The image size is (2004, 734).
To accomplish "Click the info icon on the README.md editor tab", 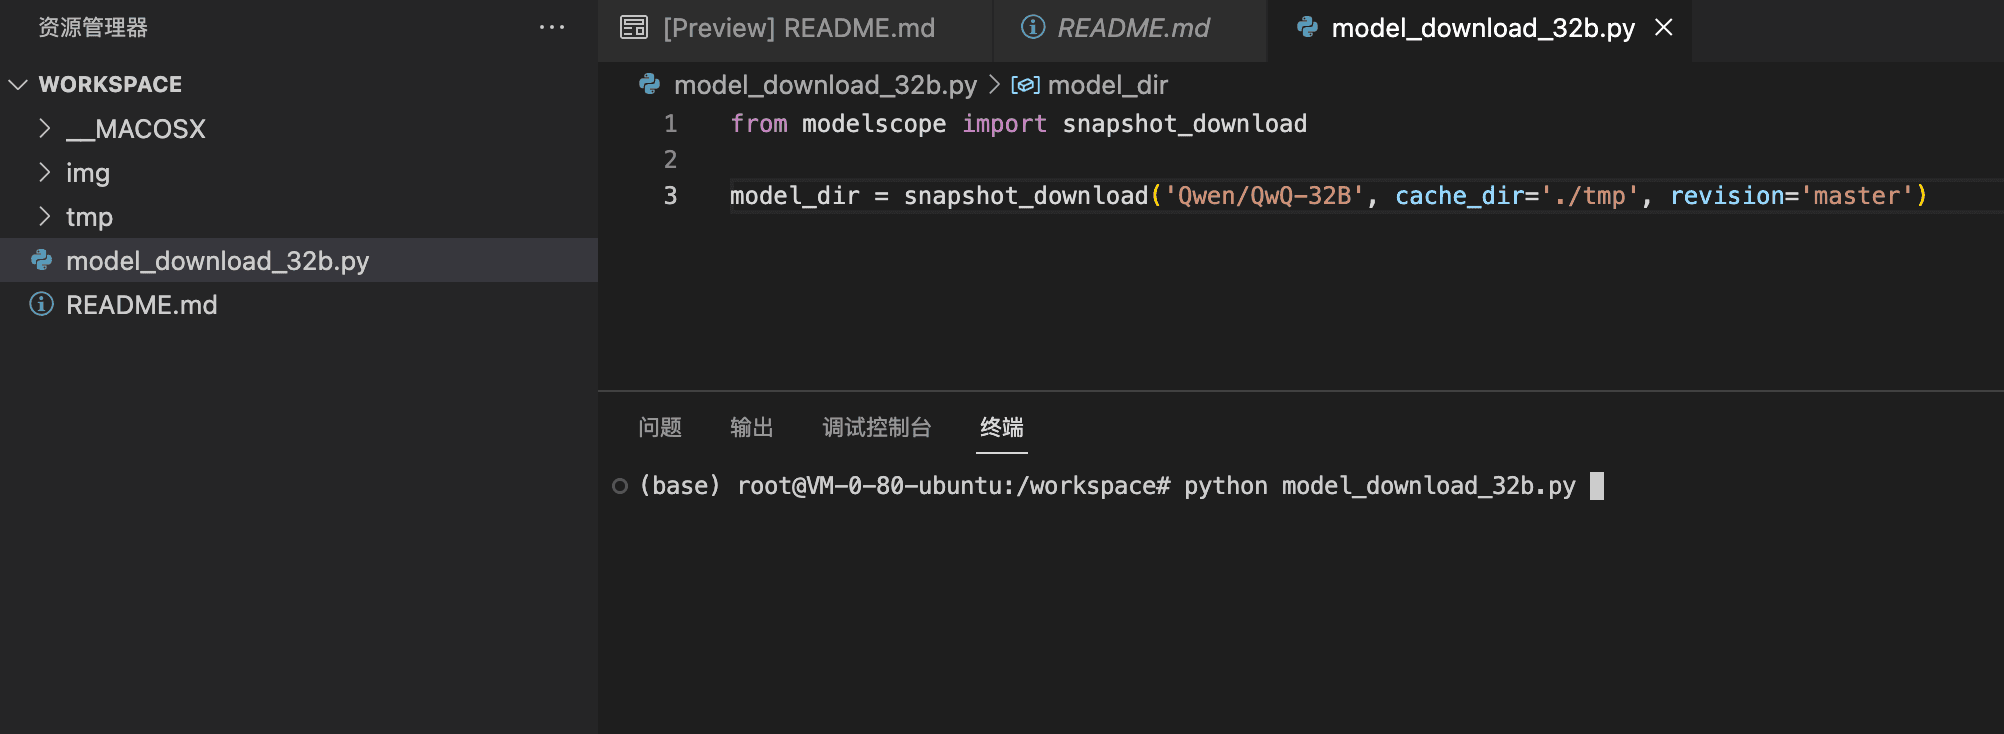I will pos(1033,27).
